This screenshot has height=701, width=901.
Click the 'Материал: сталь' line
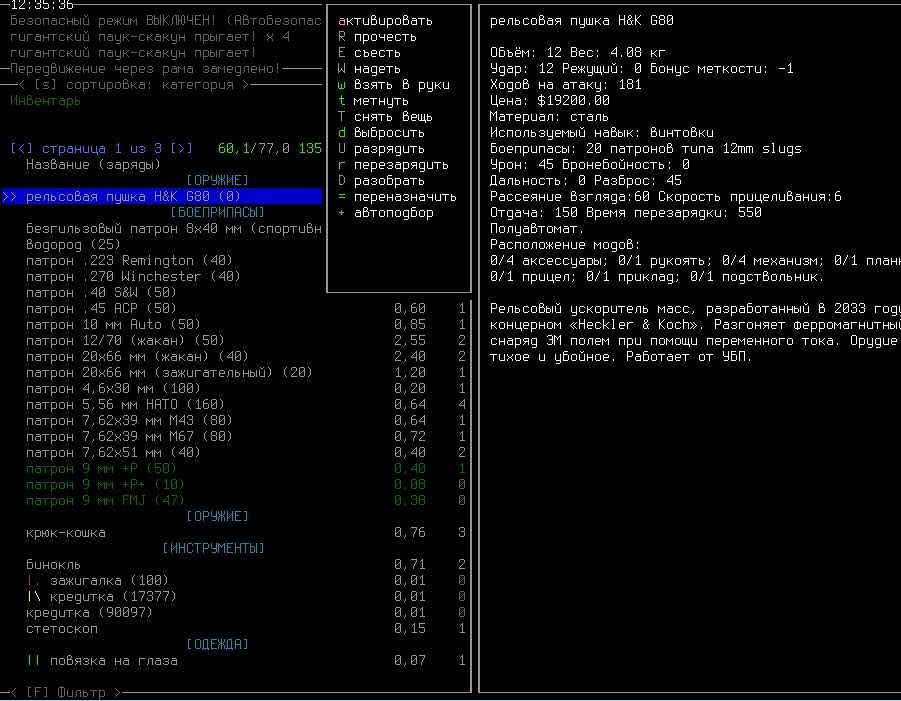point(549,117)
